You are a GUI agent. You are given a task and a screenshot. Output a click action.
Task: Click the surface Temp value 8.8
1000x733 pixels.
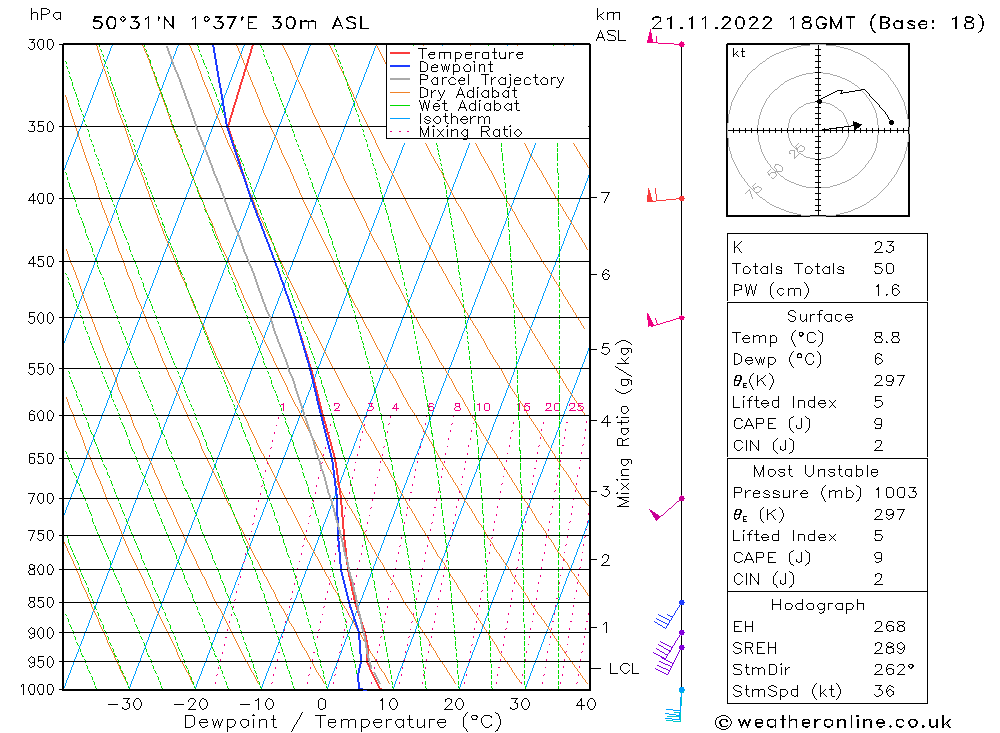(886, 337)
